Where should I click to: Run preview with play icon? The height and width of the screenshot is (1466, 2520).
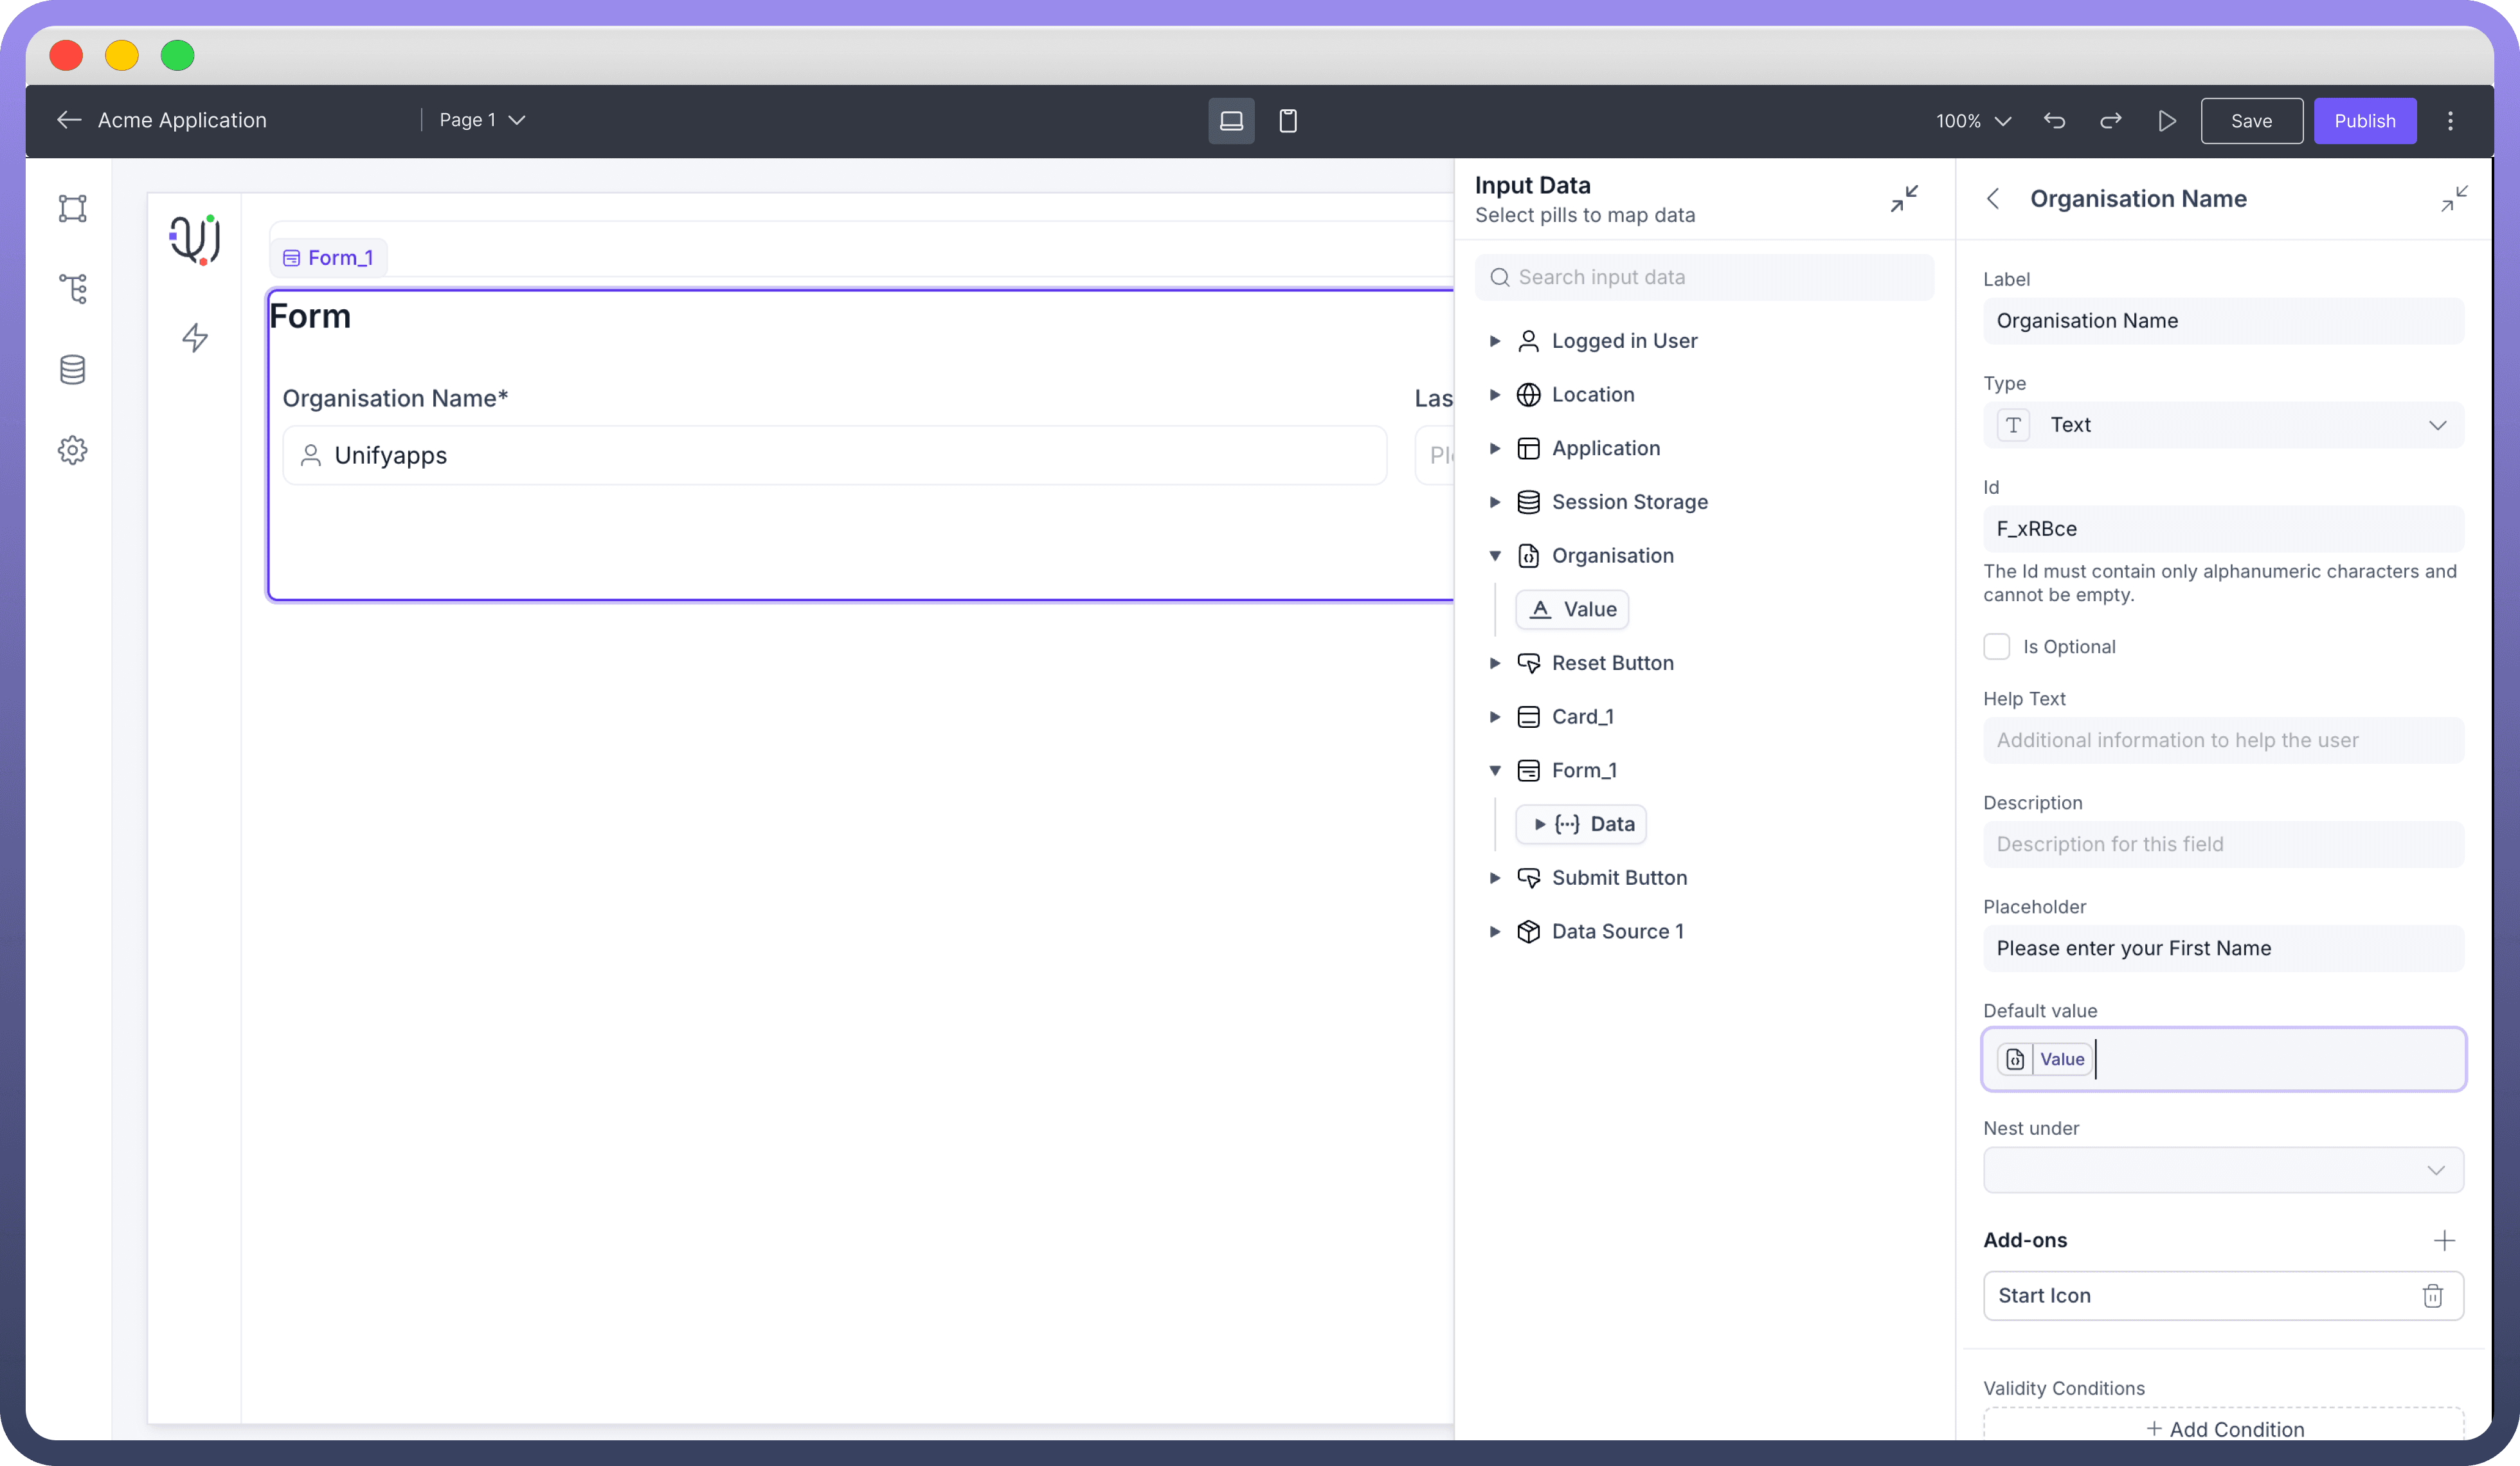2166,121
